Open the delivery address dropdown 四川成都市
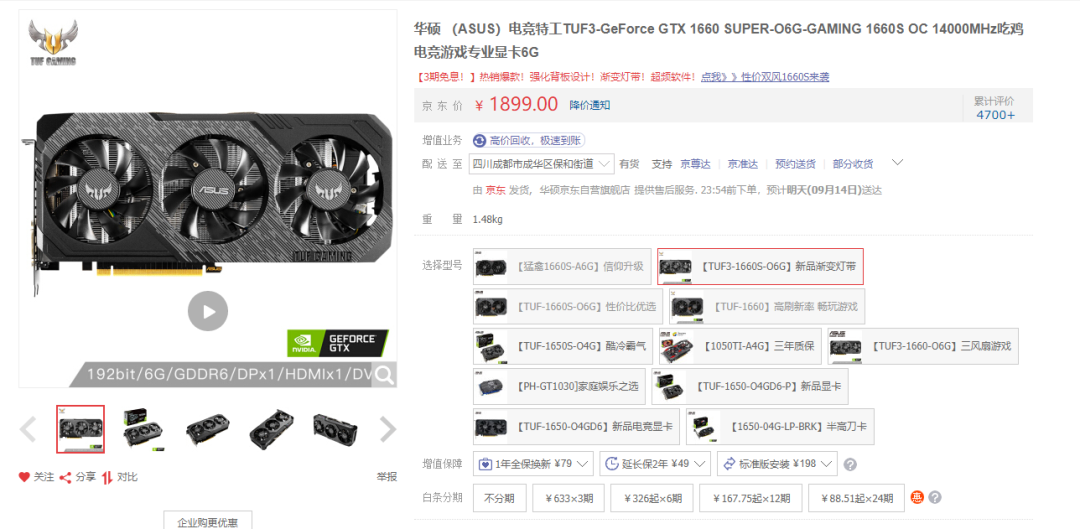This screenshot has height=529, width=1080. pyautogui.click(x=541, y=164)
